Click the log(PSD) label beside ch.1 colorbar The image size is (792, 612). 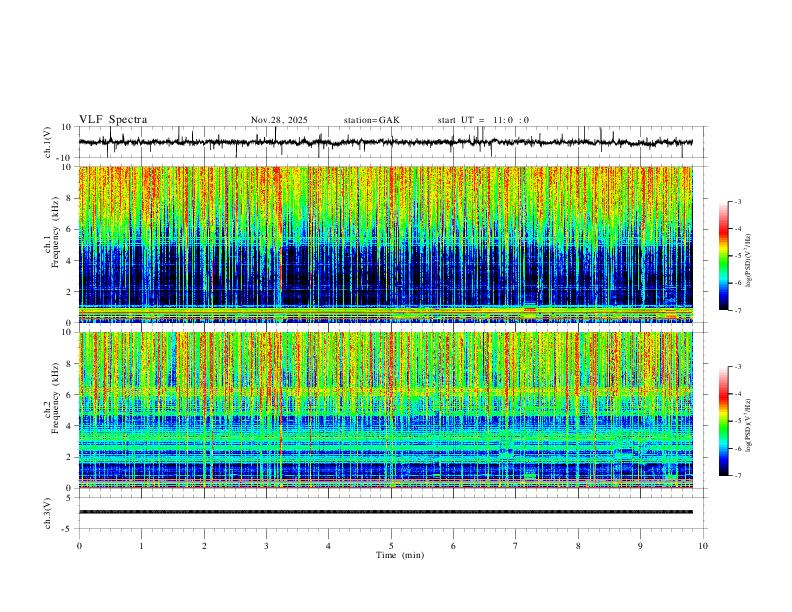point(749,261)
